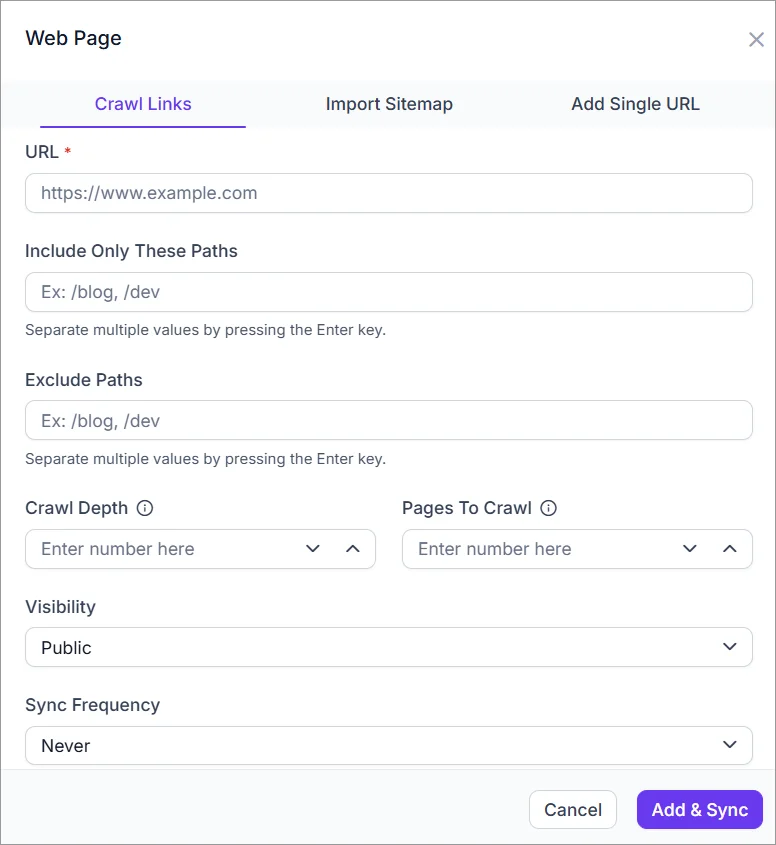Switch to the Import Sitemap tab
The width and height of the screenshot is (776, 845).
[x=389, y=104]
